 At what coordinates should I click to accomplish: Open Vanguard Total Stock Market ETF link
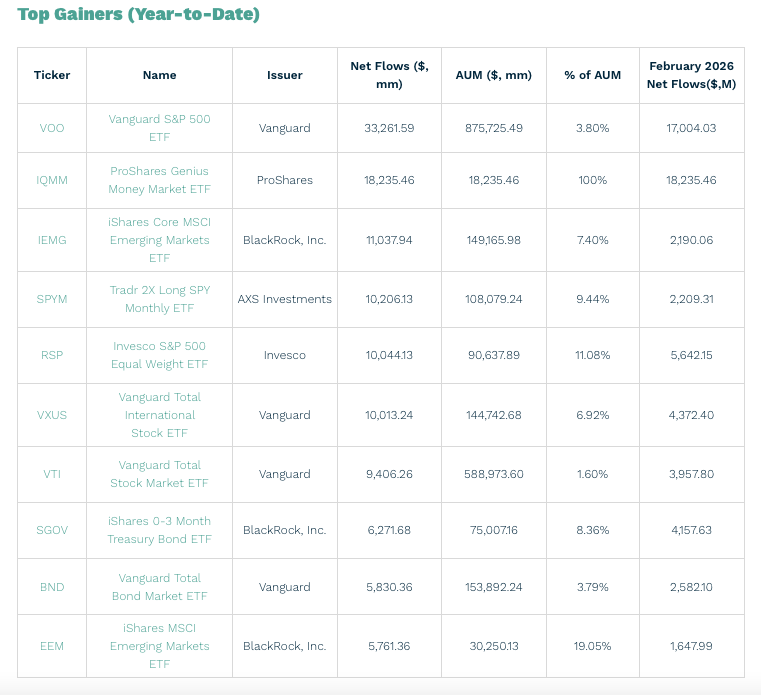(x=159, y=474)
